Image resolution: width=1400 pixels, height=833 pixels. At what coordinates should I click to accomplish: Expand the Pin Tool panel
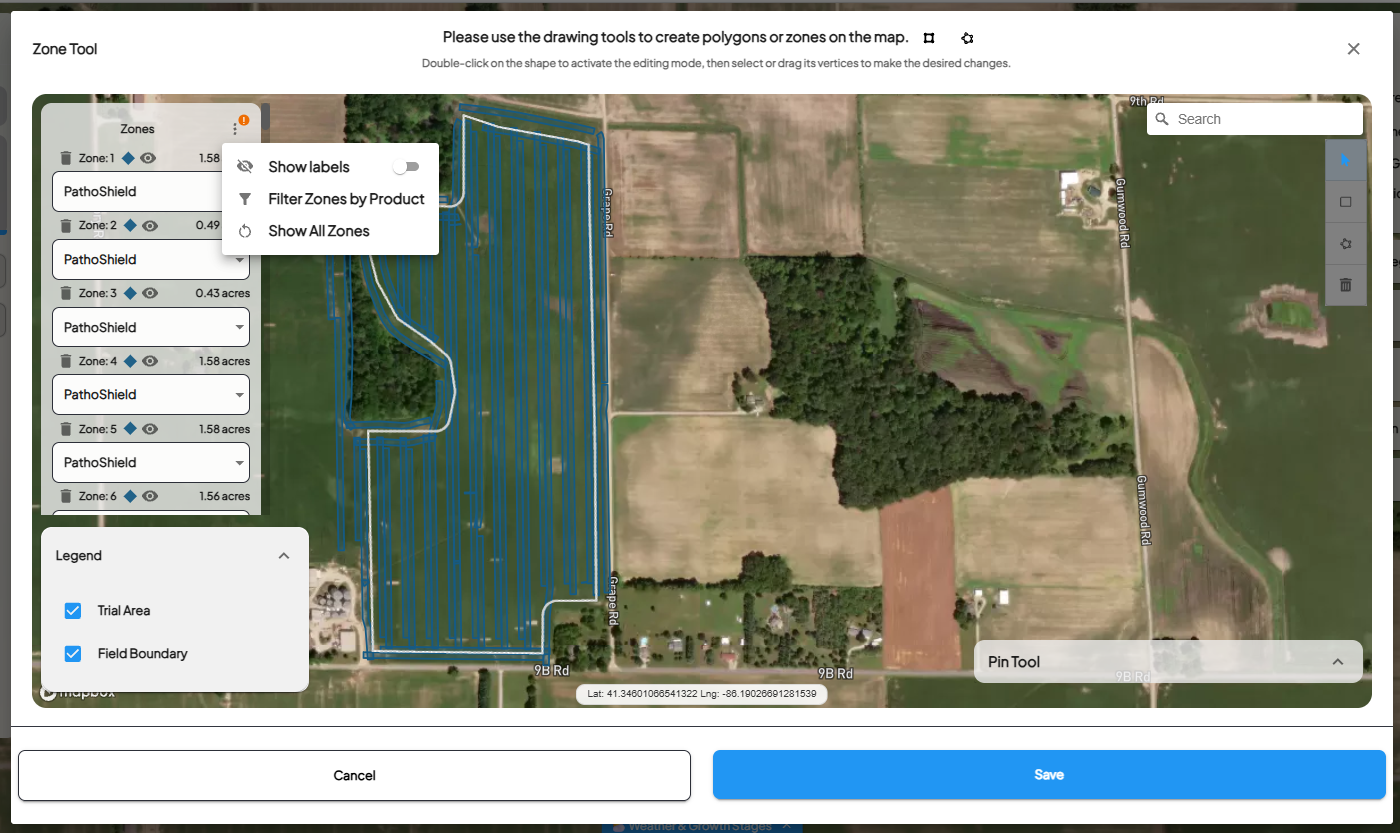(x=1337, y=662)
